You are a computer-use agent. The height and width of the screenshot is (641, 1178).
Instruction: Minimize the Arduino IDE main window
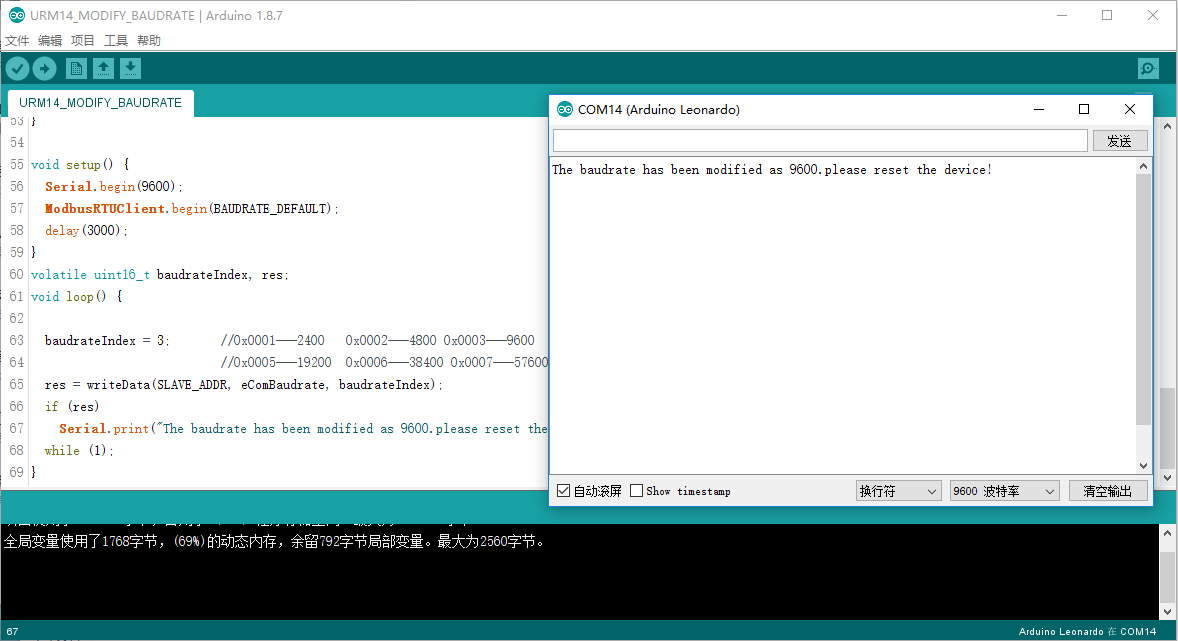(x=1062, y=15)
